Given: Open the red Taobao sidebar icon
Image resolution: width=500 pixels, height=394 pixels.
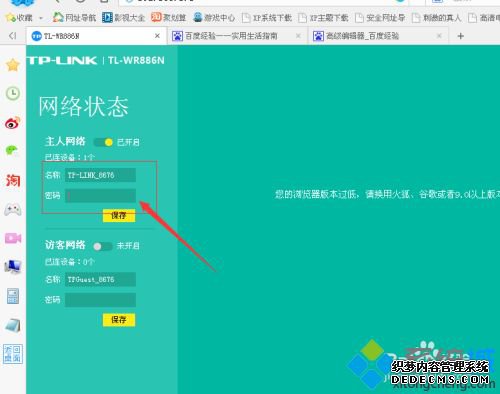Looking at the screenshot, I should tap(13, 180).
